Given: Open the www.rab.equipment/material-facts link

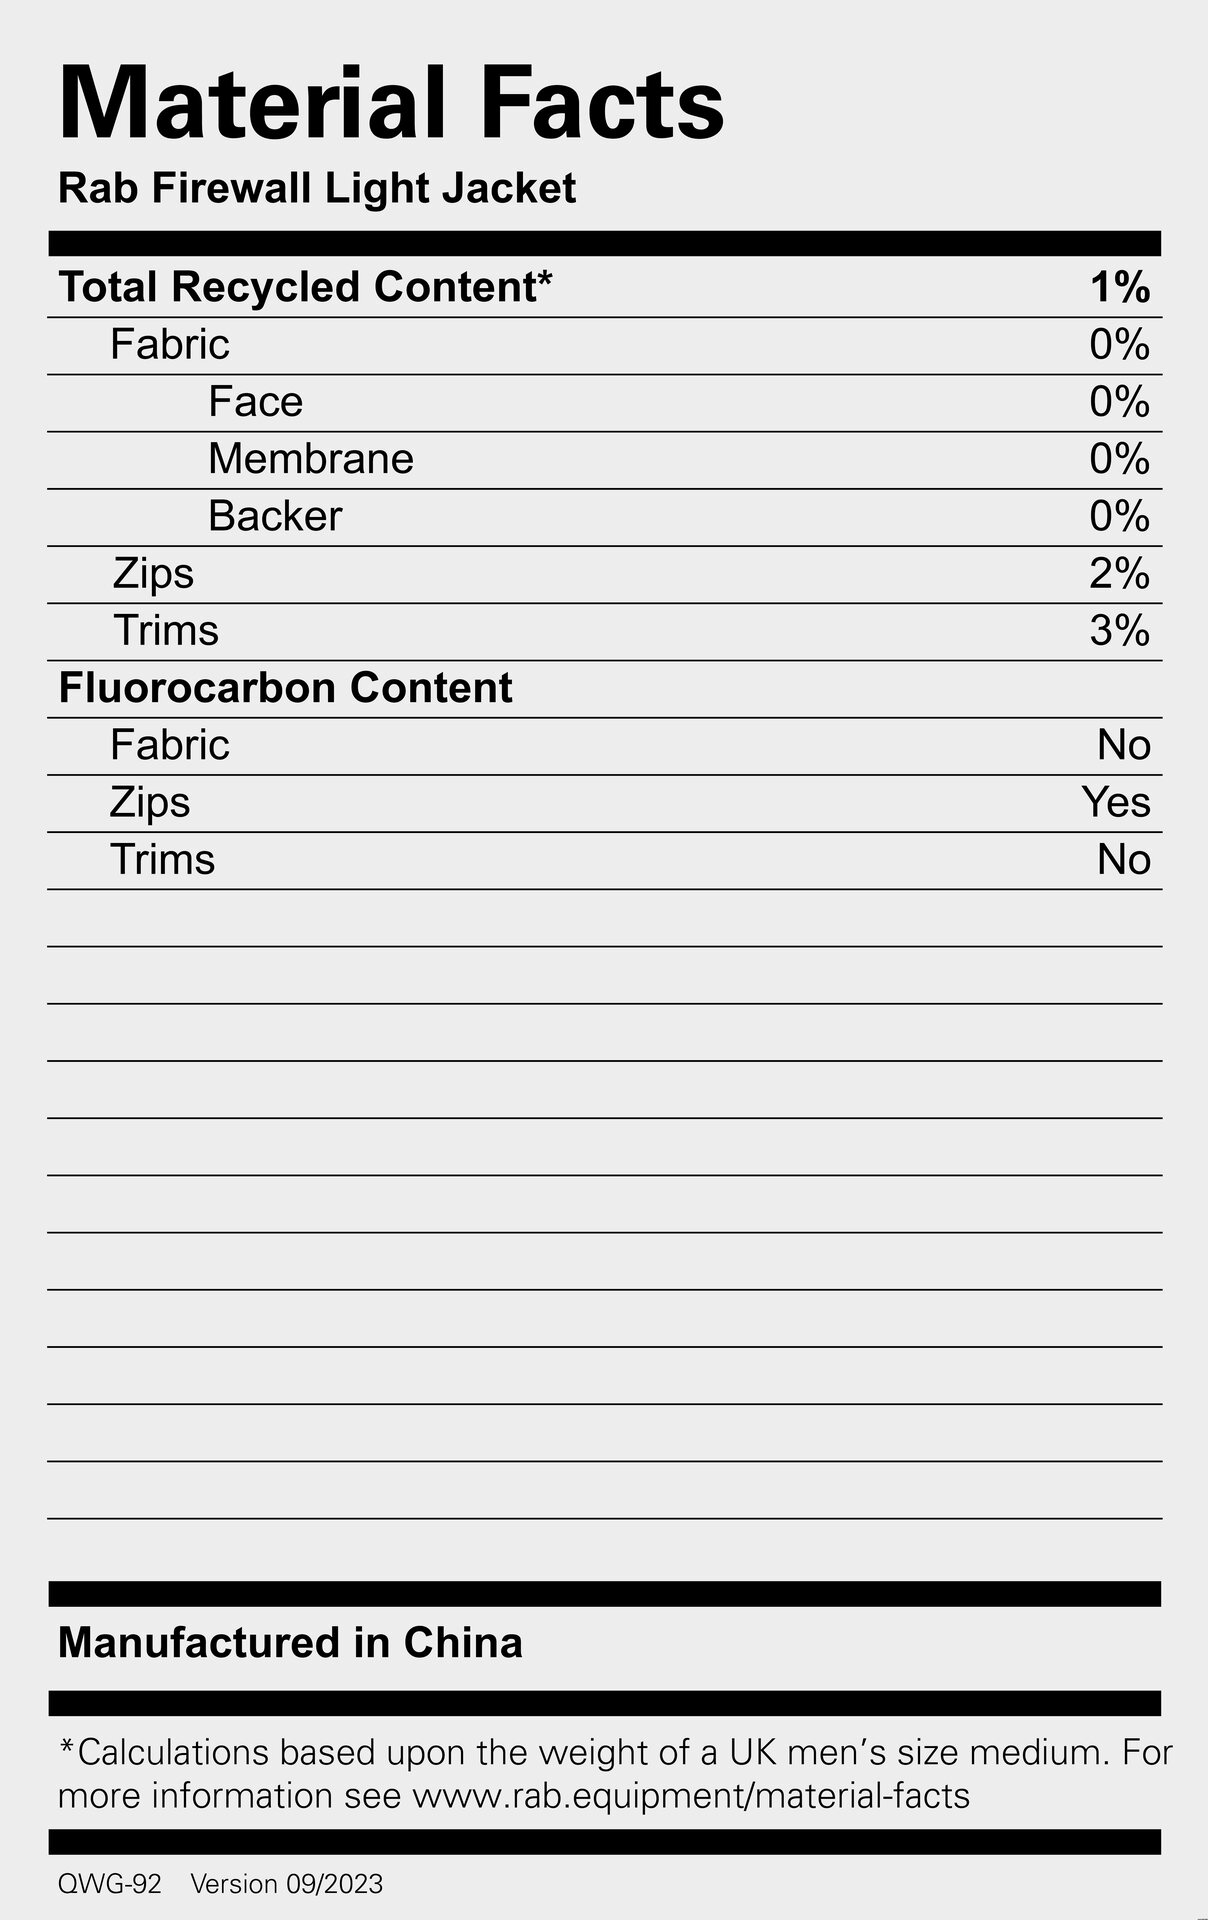Looking at the screenshot, I should (690, 1796).
